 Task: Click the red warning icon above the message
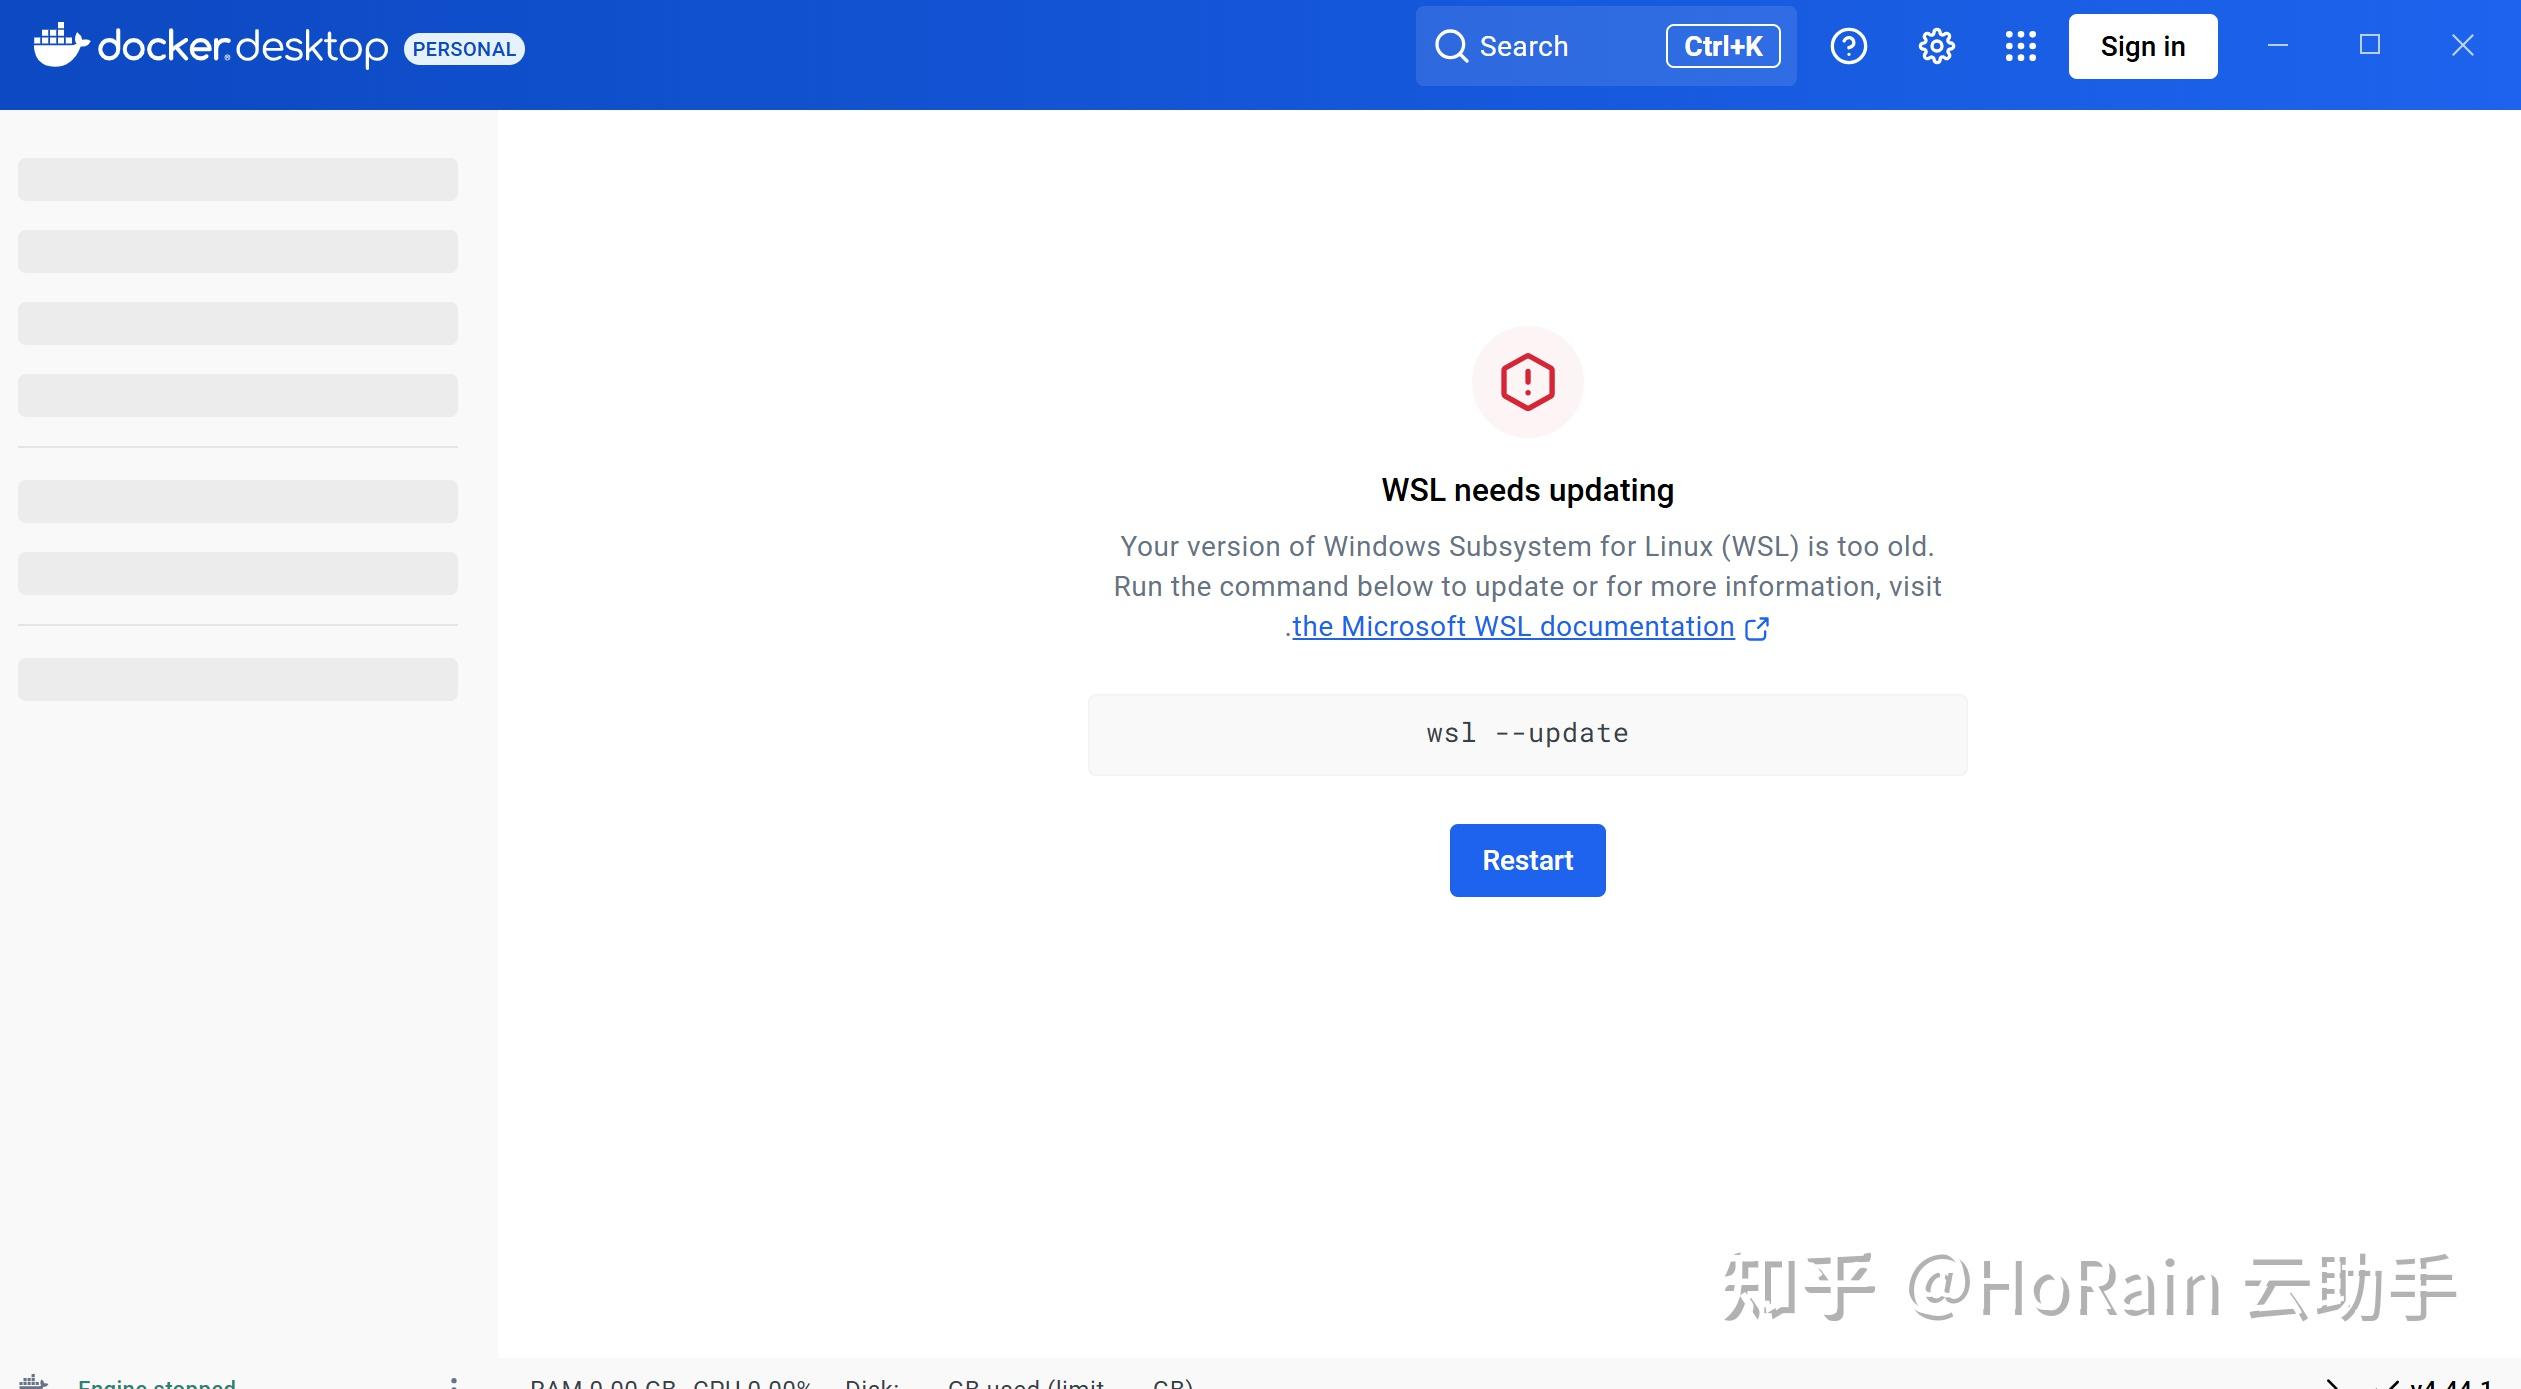pos(1525,381)
